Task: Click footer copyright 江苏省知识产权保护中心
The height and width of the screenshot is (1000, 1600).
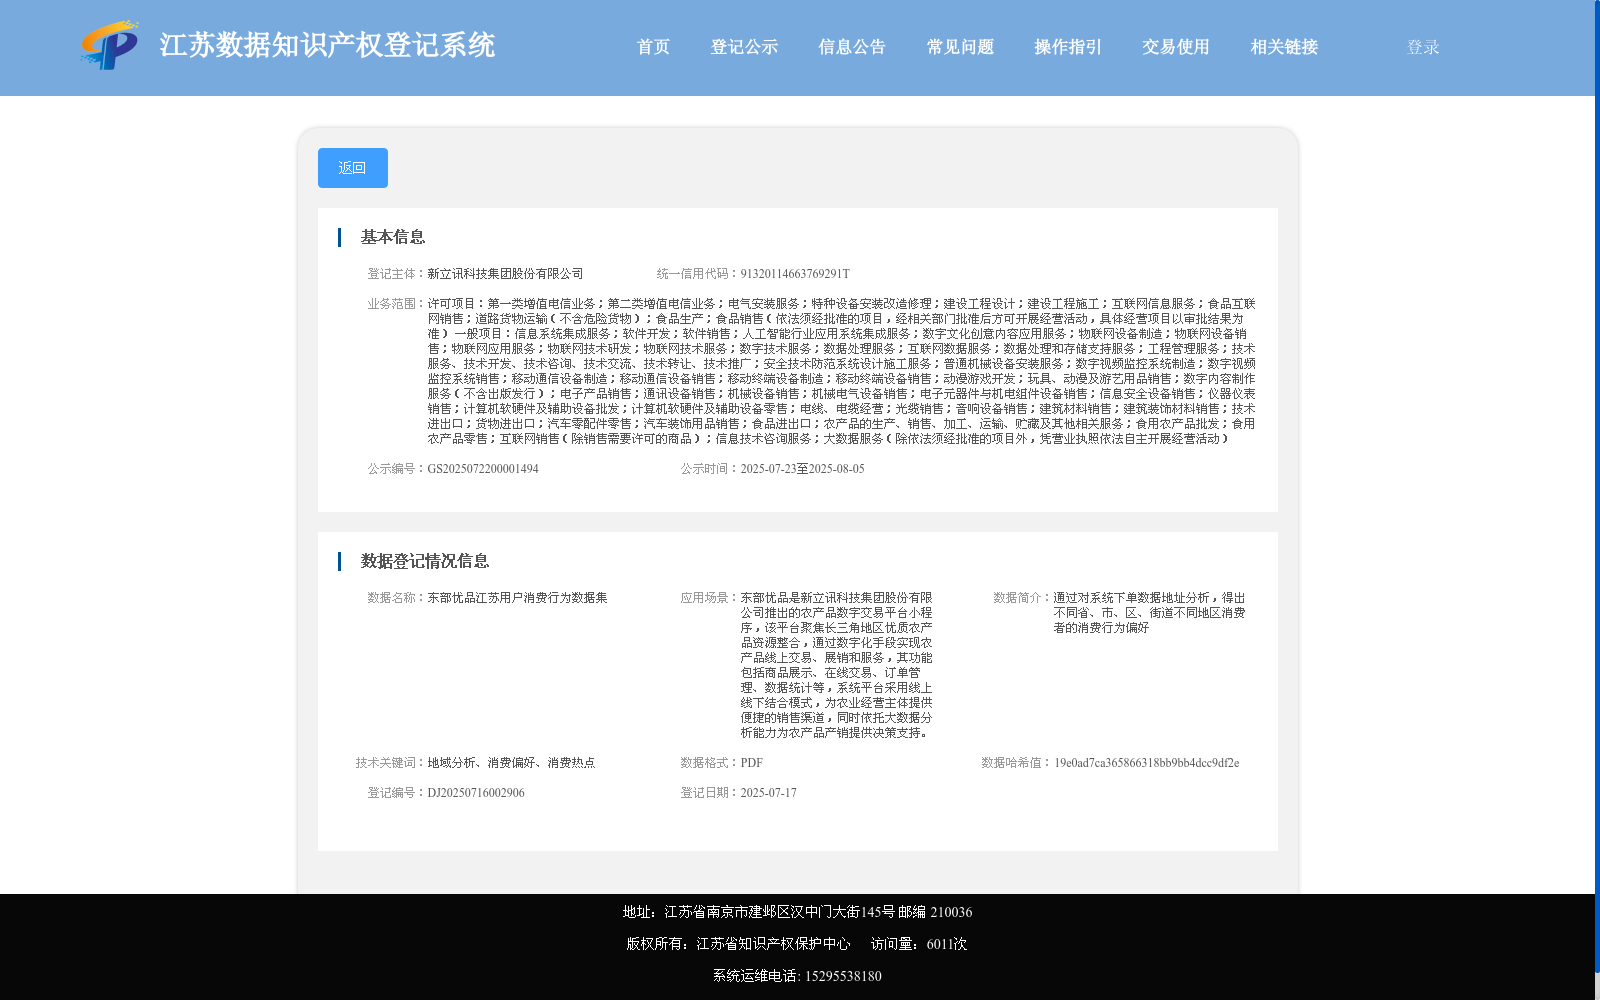Action: click(x=773, y=944)
